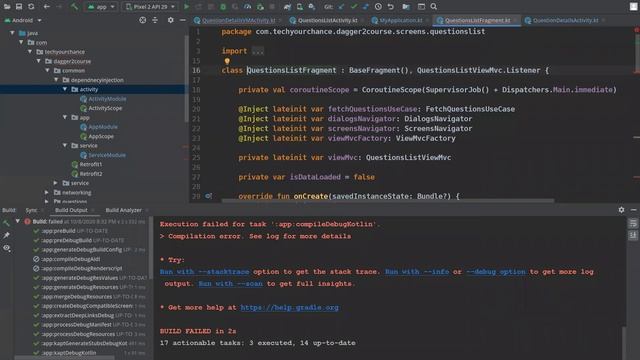The height and width of the screenshot is (360, 640).
Task: Switch to the MyApplication.kt tab
Action: pos(400,20)
